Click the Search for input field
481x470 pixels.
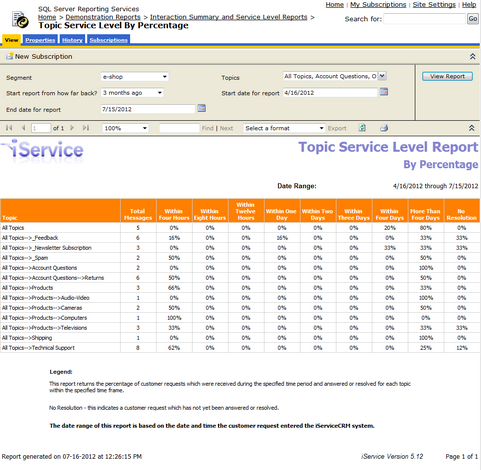(x=424, y=19)
